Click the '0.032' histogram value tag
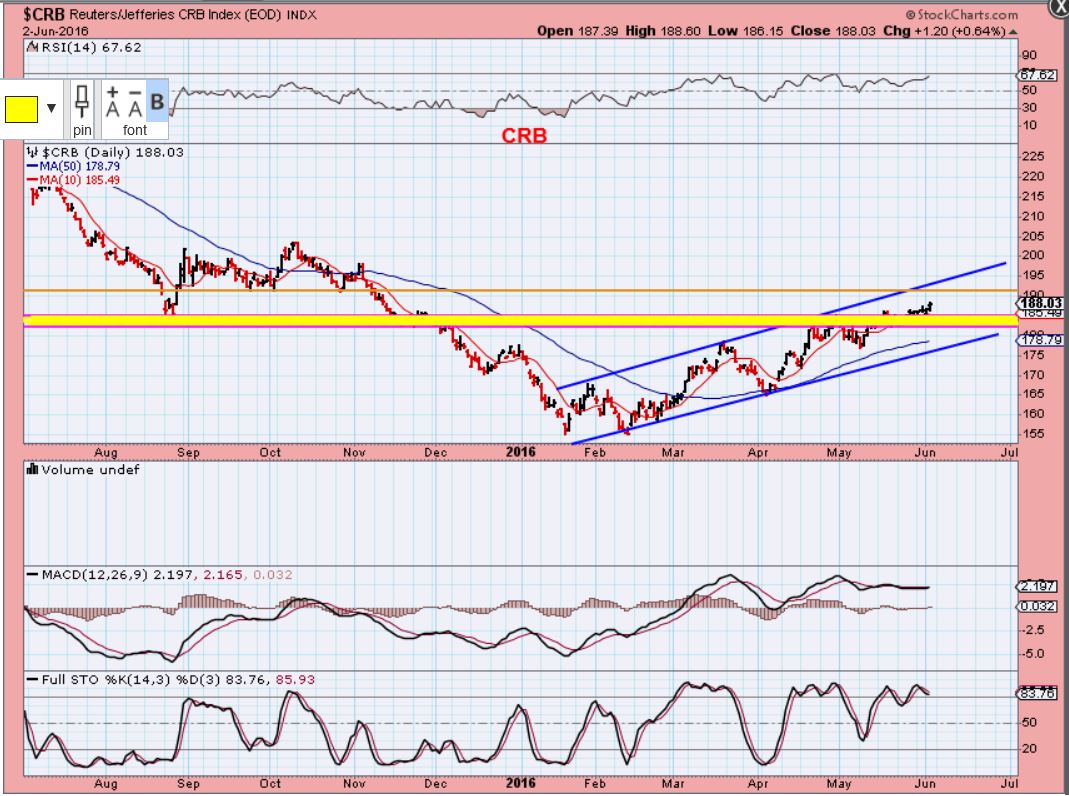Image resolution: width=1069 pixels, height=796 pixels. (x=1039, y=606)
